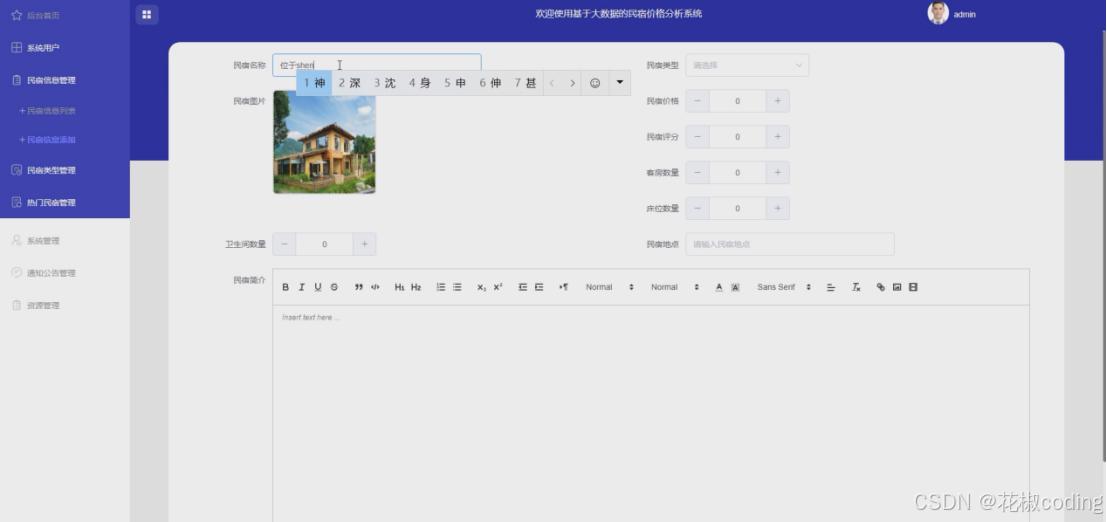Decrease 床位数量 with the minus button
This screenshot has width=1107, height=522.
pyautogui.click(x=698, y=208)
